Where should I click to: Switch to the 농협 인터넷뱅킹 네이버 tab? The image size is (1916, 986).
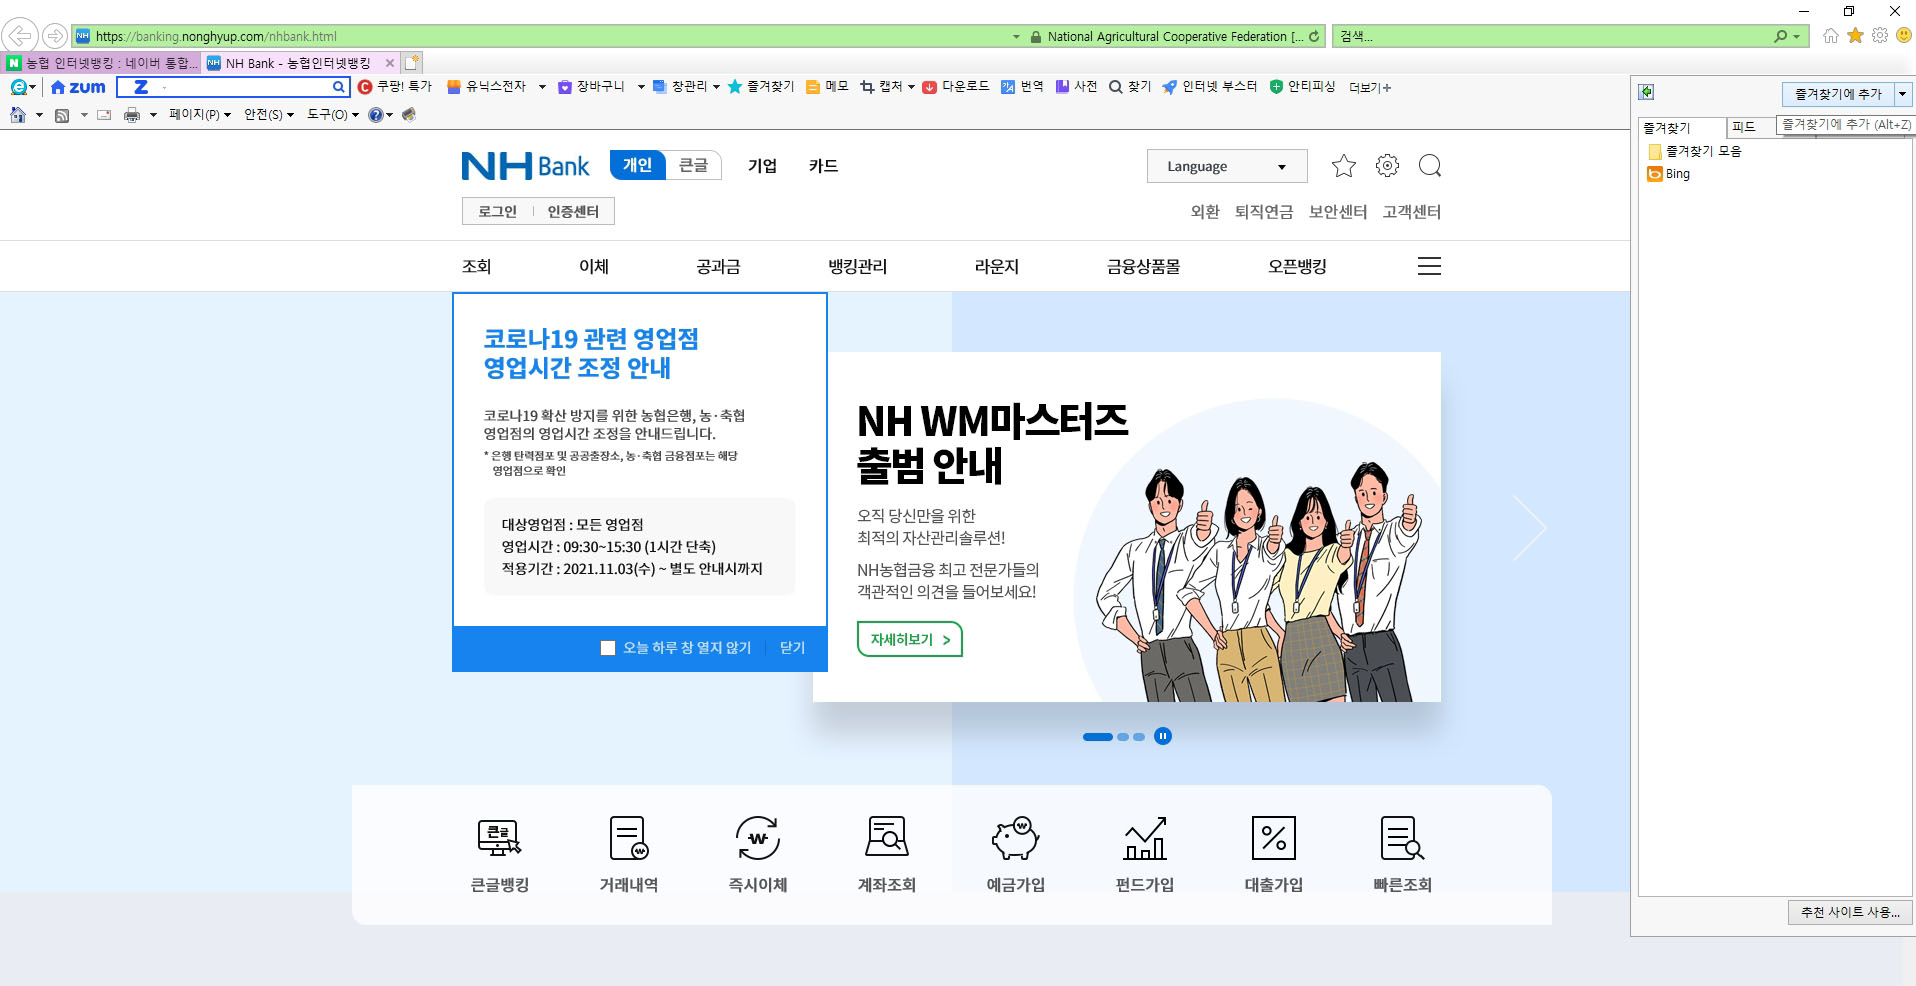point(102,63)
